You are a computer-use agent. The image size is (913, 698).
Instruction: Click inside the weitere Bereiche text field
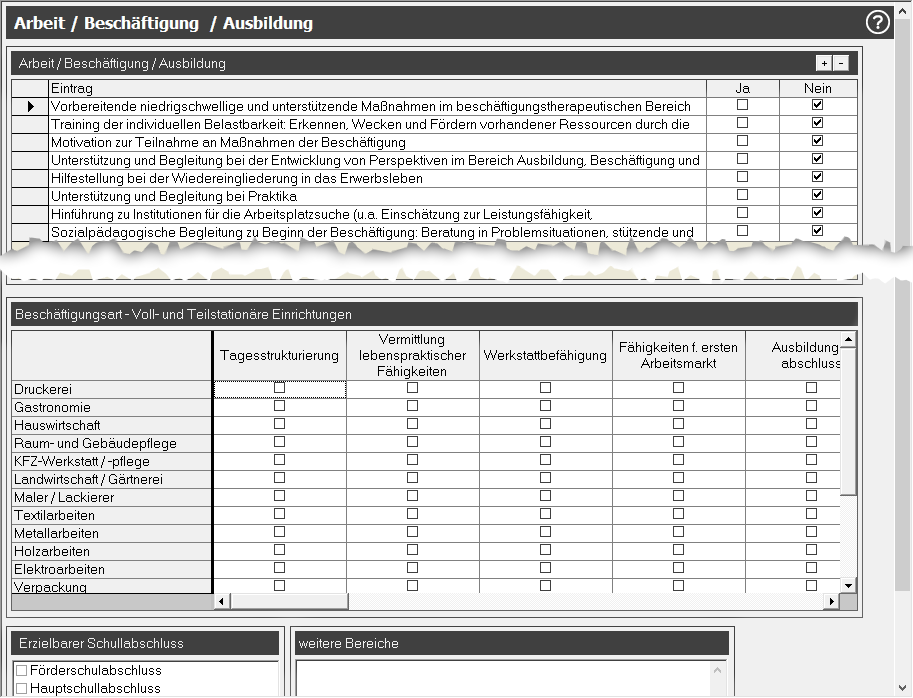click(510, 678)
